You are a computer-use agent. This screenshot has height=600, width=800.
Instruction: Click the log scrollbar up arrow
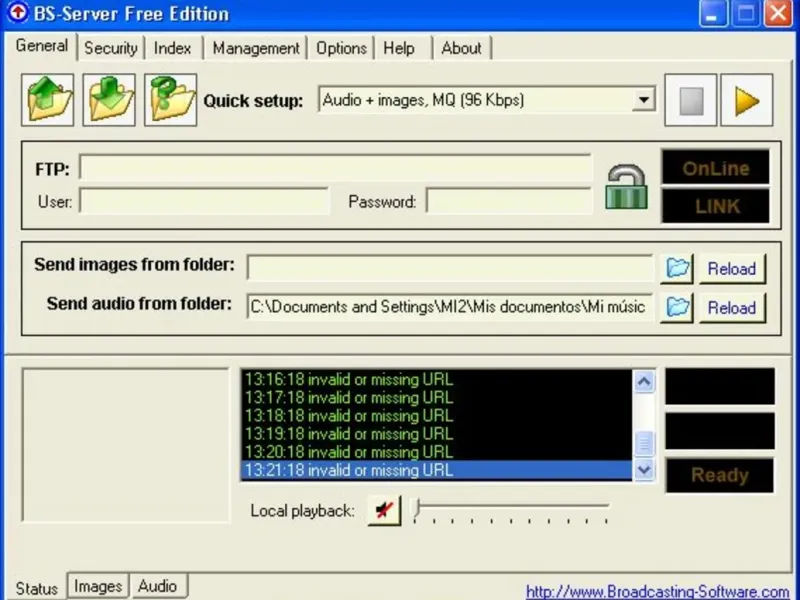[x=644, y=381]
